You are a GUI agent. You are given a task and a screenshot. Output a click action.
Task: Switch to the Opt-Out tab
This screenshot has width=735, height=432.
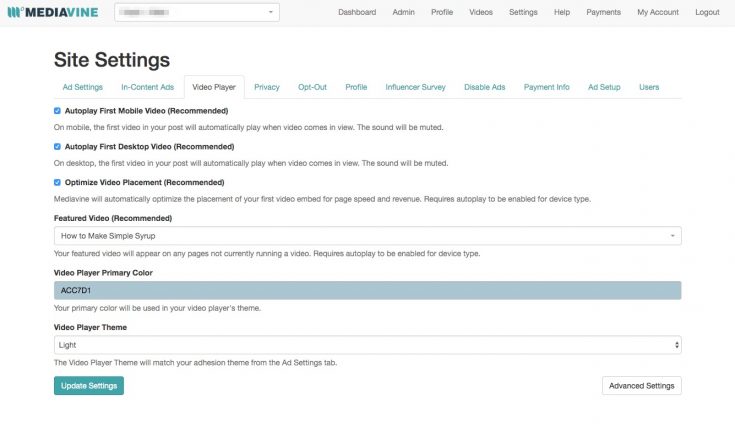(312, 87)
